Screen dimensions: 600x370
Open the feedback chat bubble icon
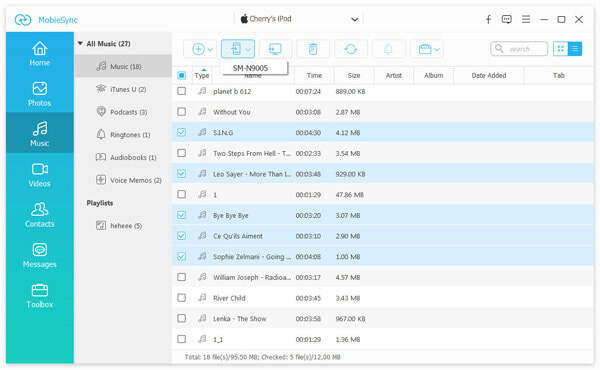pyautogui.click(x=507, y=19)
